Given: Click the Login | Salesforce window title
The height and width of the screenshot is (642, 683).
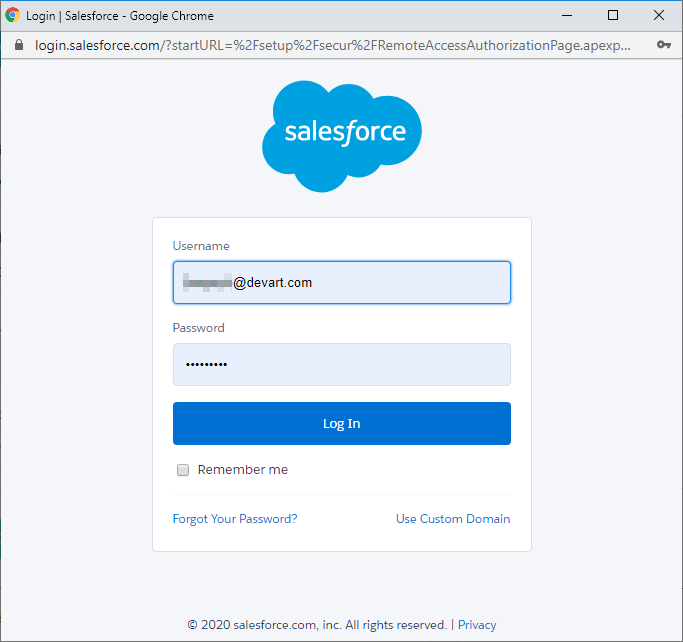Looking at the screenshot, I should tap(120, 16).
